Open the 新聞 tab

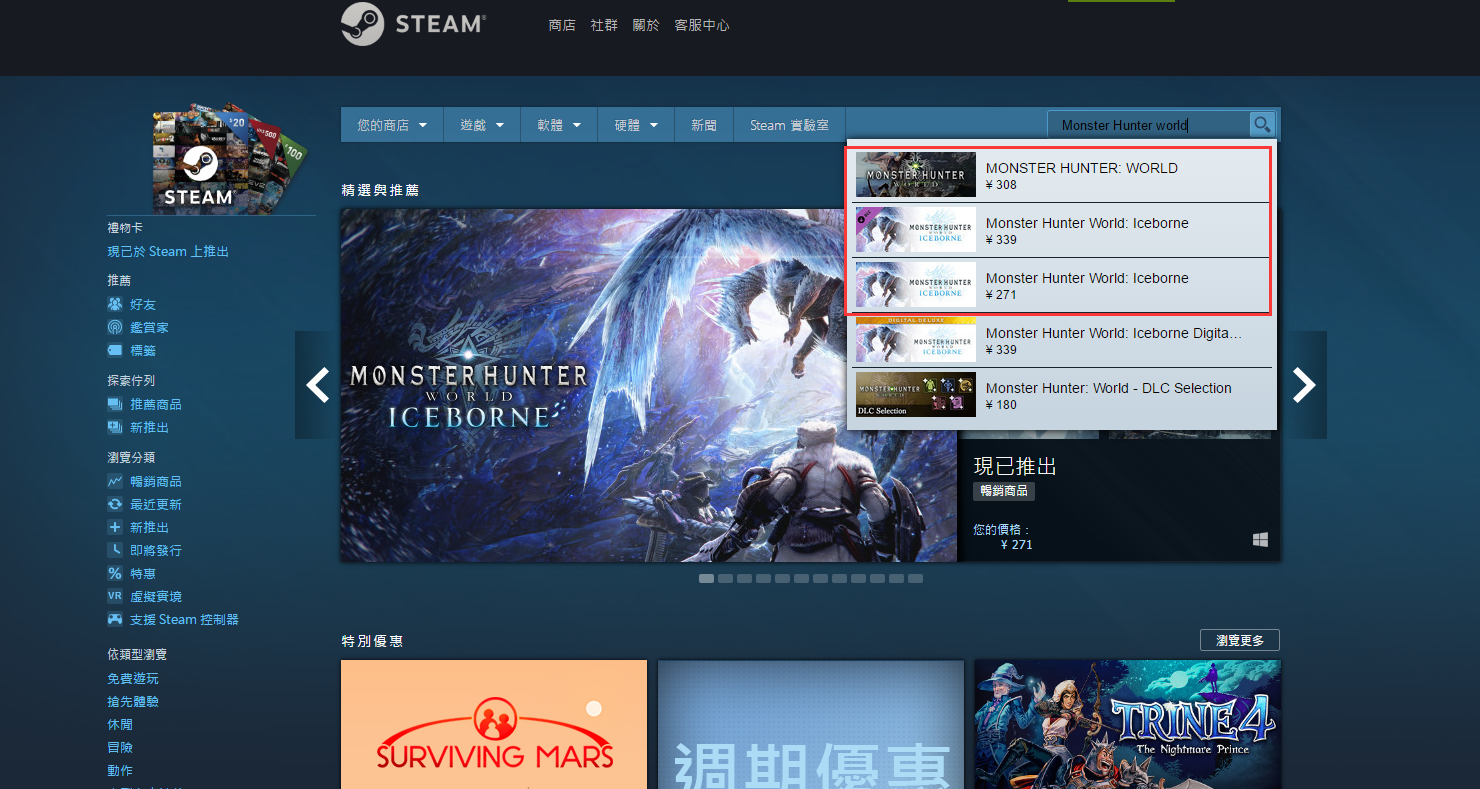coord(704,125)
